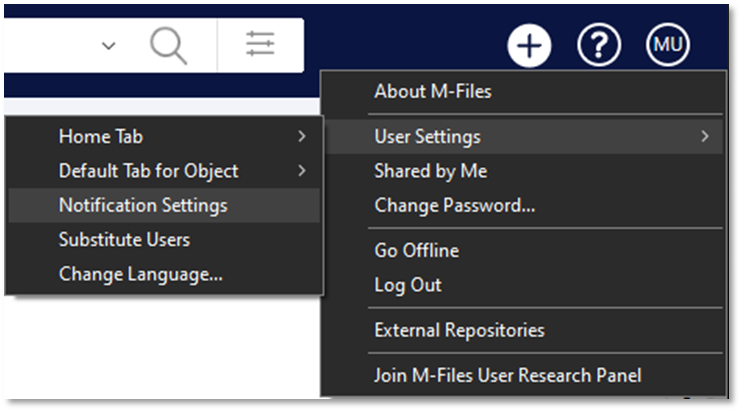The width and height of the screenshot is (742, 412).
Task: Click Change Password... in the menu
Action: (x=454, y=205)
